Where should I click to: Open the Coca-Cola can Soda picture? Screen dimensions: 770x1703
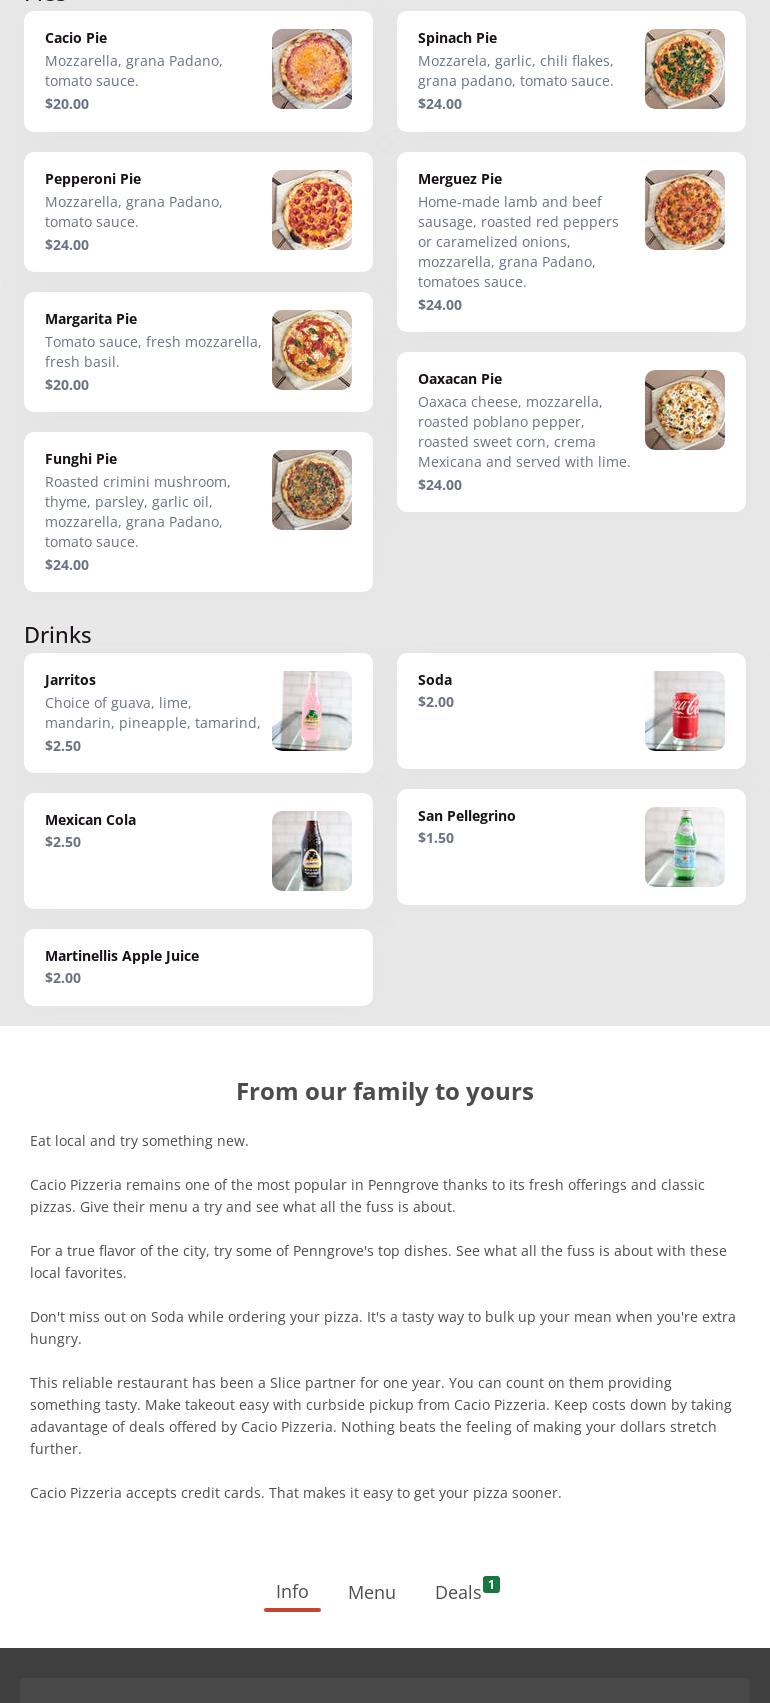click(x=684, y=711)
